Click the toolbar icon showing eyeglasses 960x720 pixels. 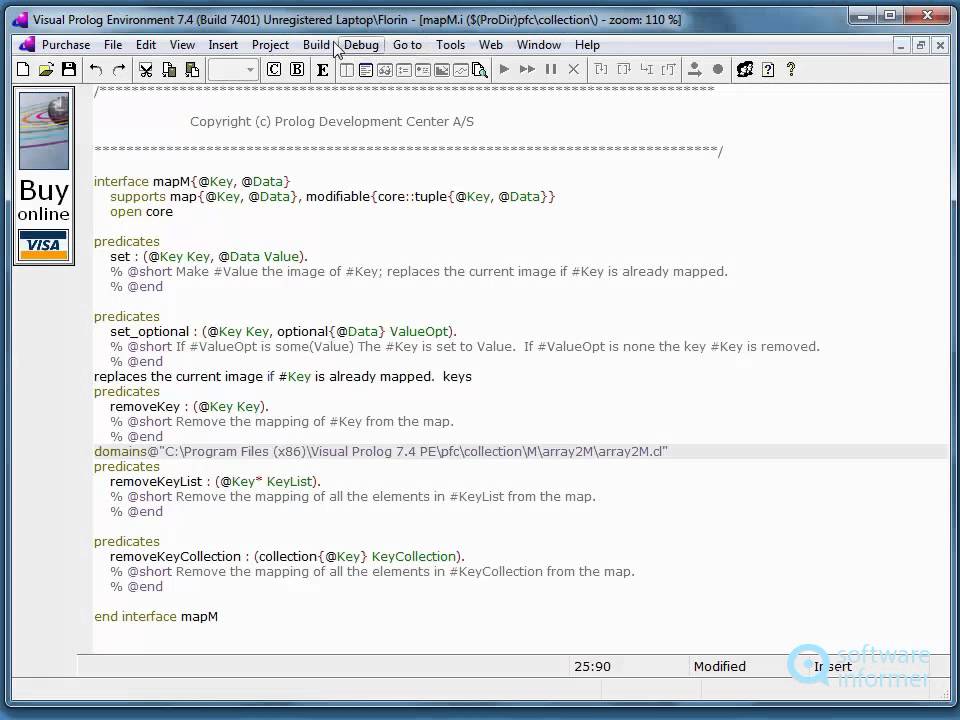click(x=384, y=70)
